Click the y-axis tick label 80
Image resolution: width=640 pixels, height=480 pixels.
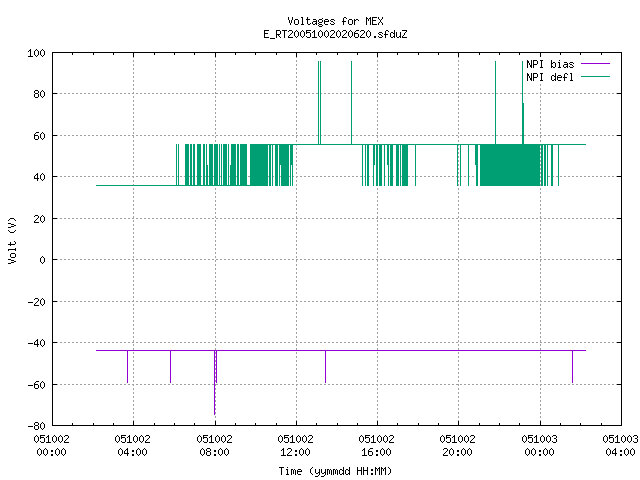tap(40, 94)
